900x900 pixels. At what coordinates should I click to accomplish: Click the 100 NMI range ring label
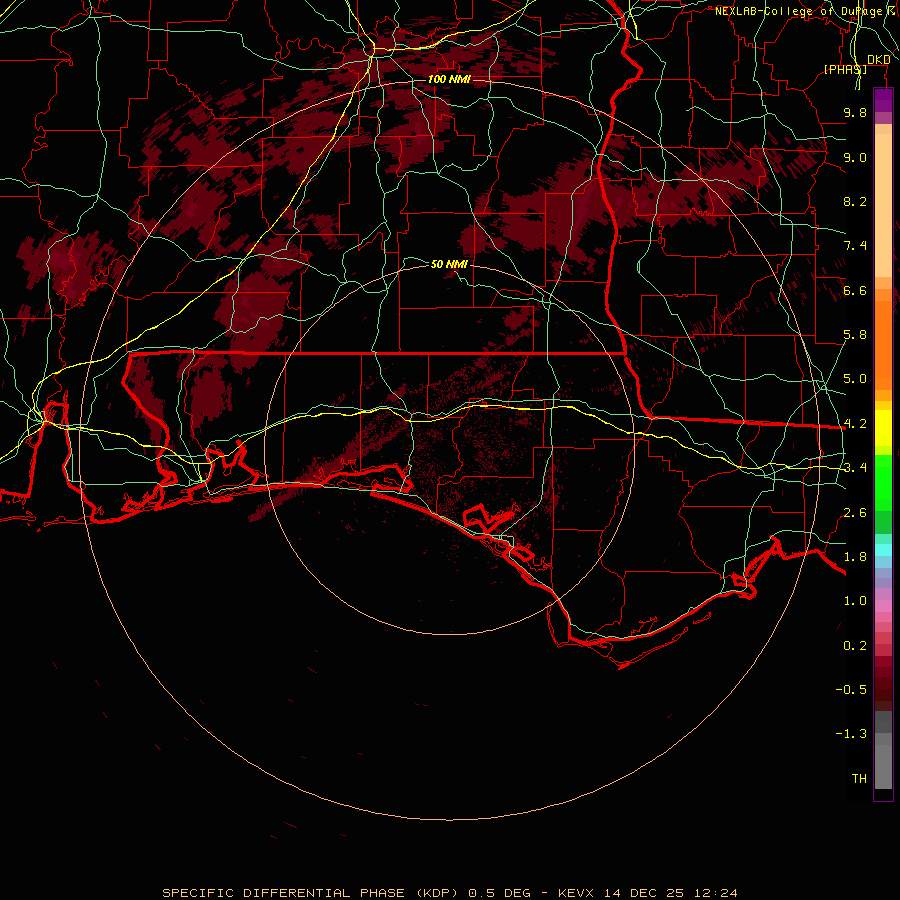tap(449, 79)
